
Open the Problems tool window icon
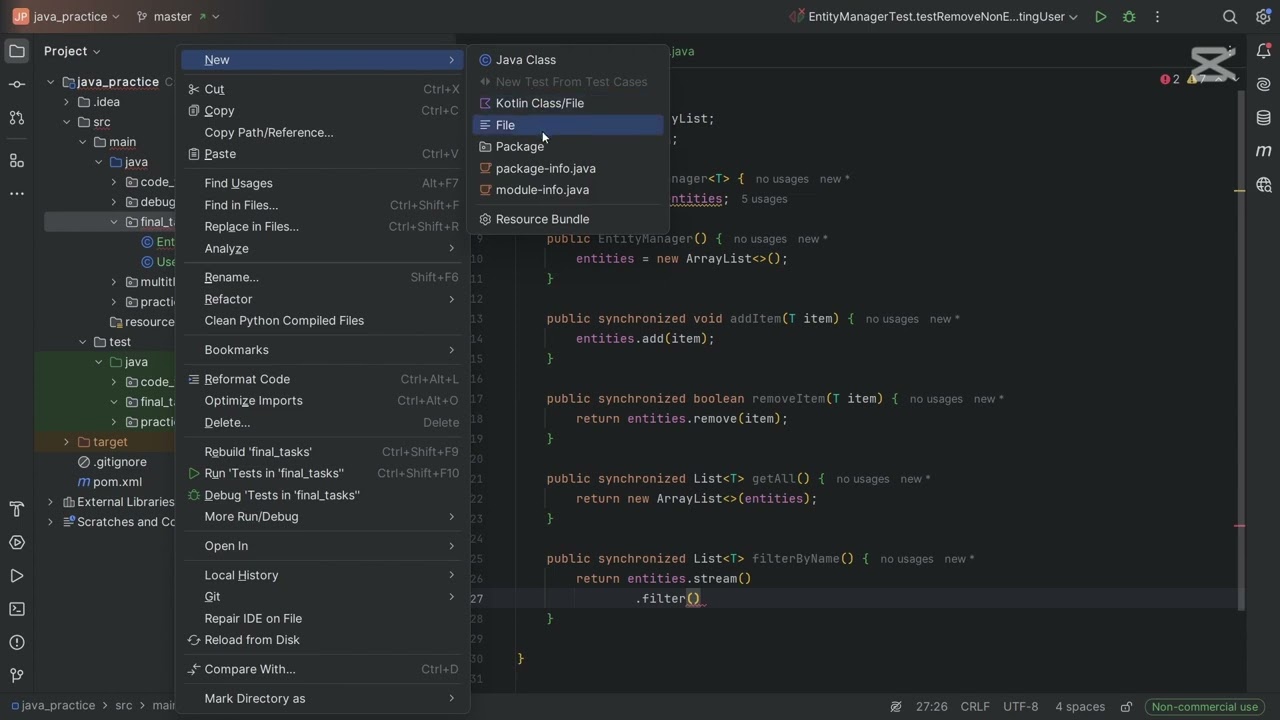coord(17,642)
